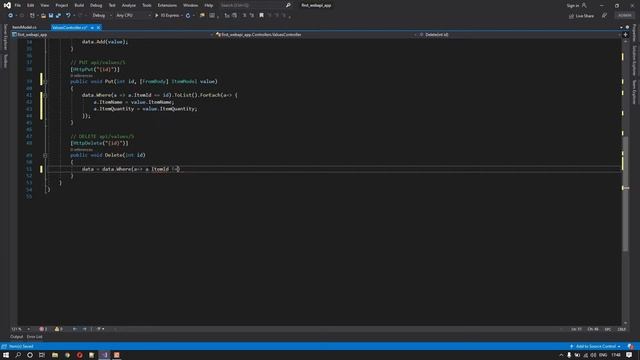Screen dimensions: 640x360
Task: Open the Any CPU platform dropdown
Action: (133, 16)
